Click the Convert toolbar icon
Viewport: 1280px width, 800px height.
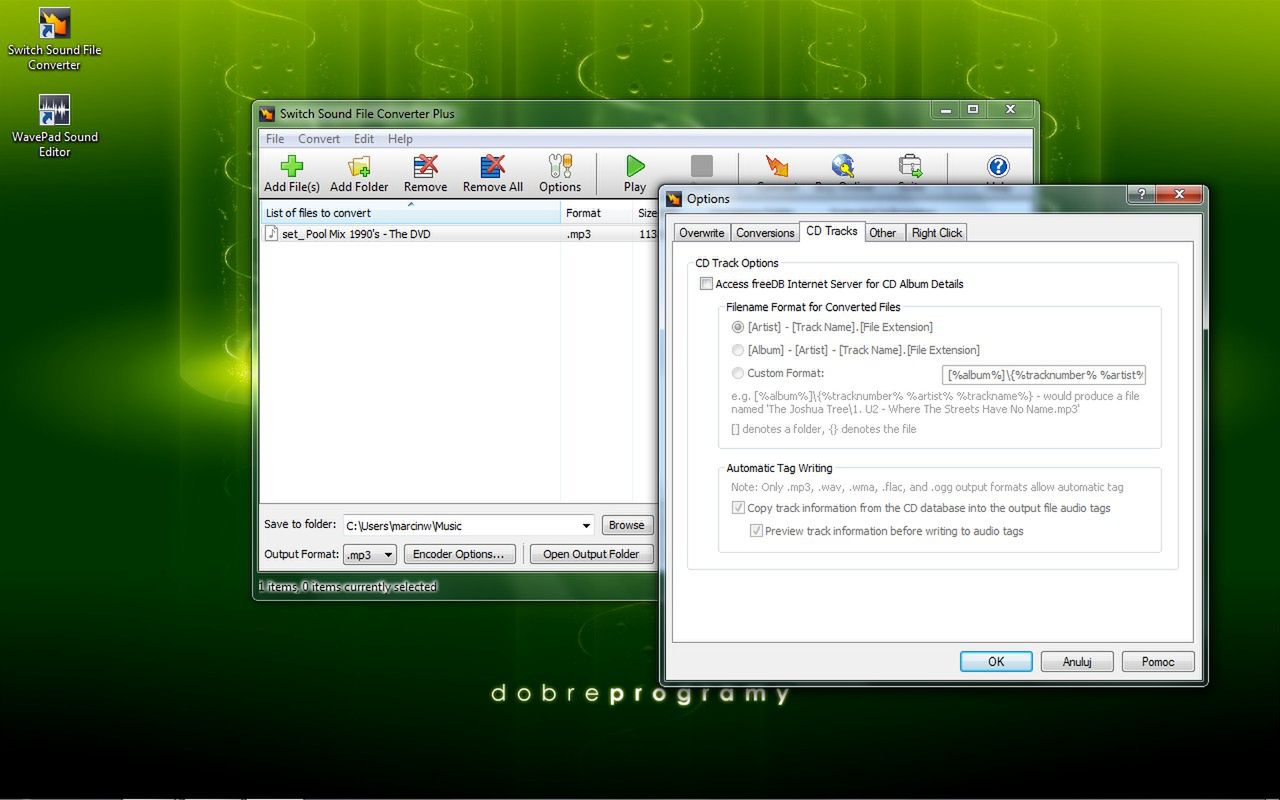(776, 166)
